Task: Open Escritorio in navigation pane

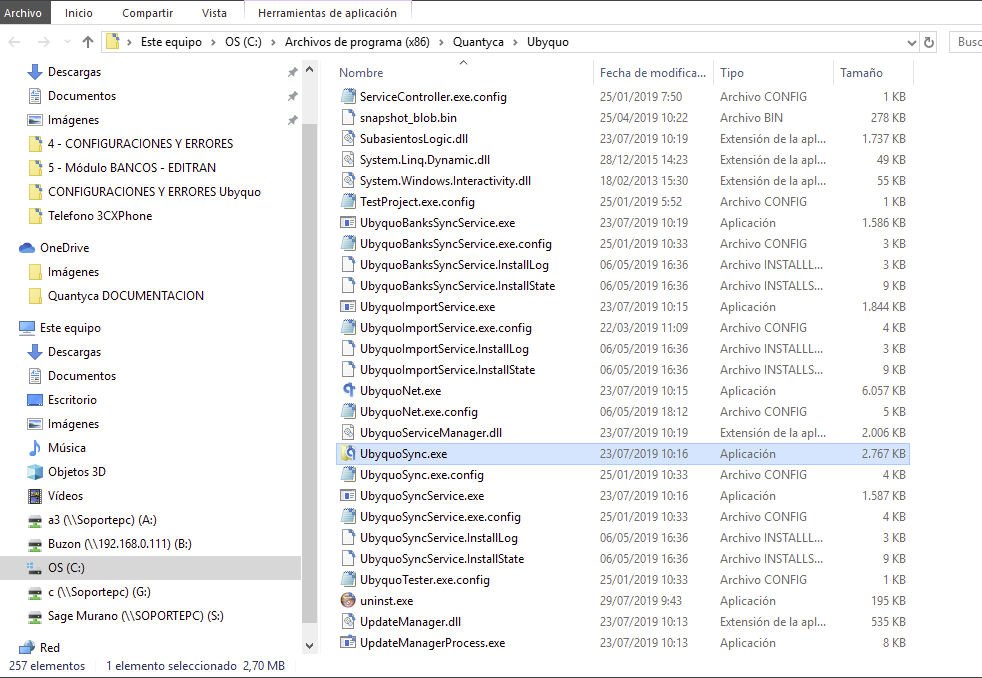Action: click(x=72, y=400)
